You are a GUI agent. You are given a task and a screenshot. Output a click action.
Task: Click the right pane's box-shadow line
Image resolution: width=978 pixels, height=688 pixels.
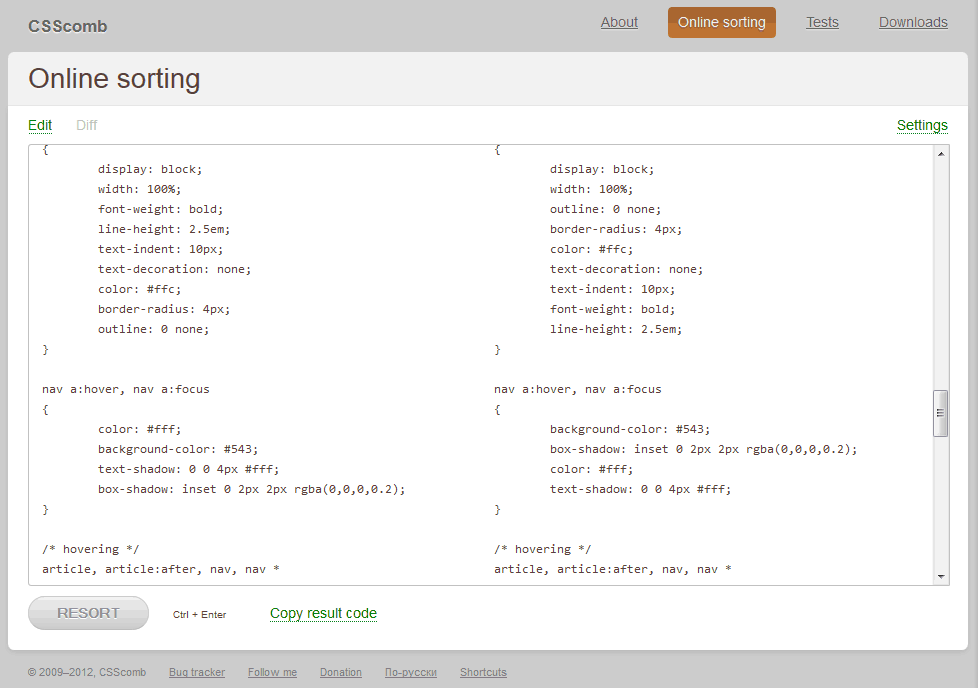coord(703,449)
